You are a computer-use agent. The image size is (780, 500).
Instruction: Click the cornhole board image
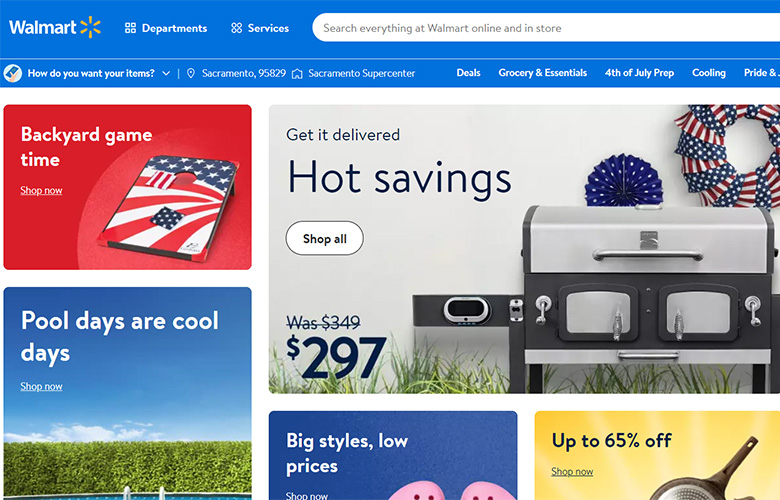pyautogui.click(x=170, y=206)
